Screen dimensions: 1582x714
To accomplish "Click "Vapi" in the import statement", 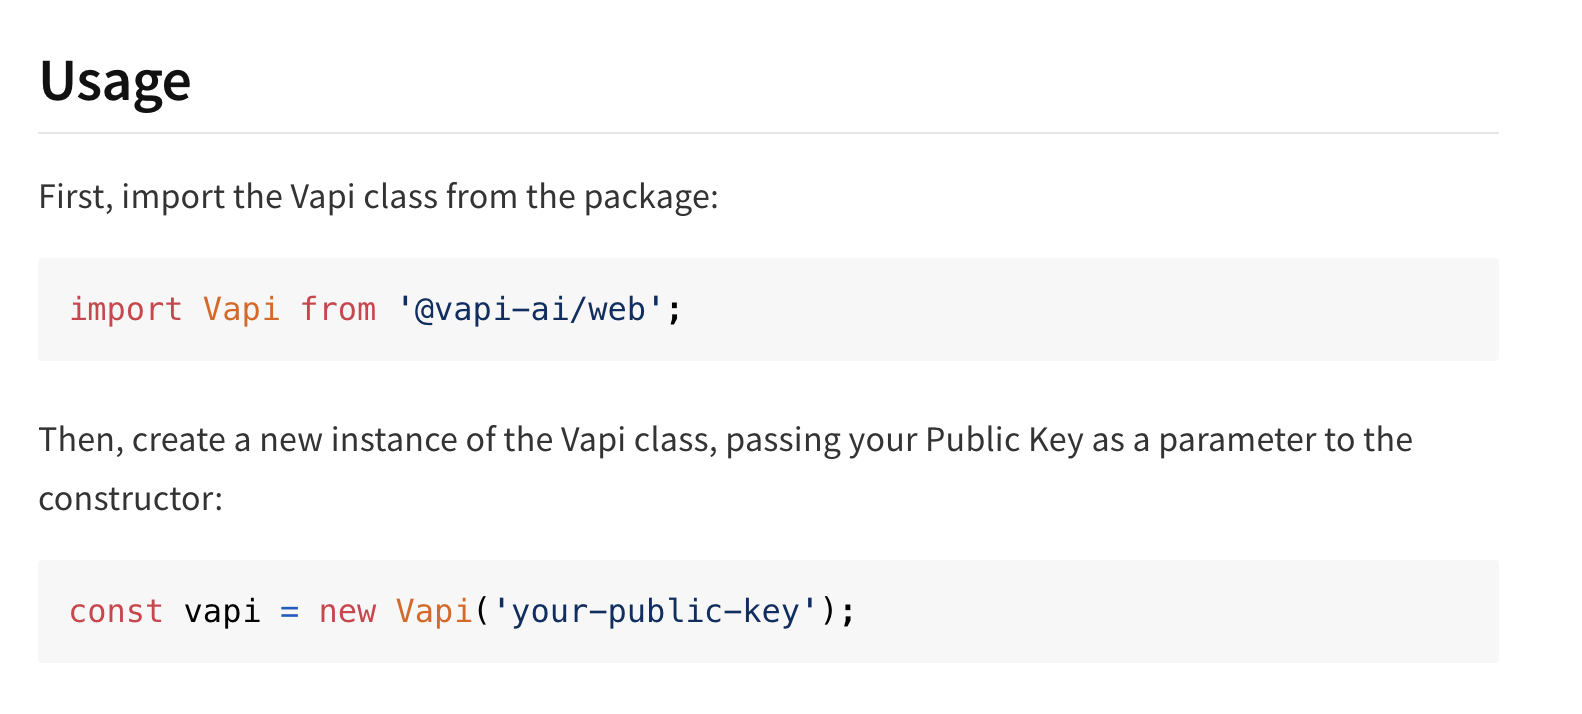I will [241, 309].
